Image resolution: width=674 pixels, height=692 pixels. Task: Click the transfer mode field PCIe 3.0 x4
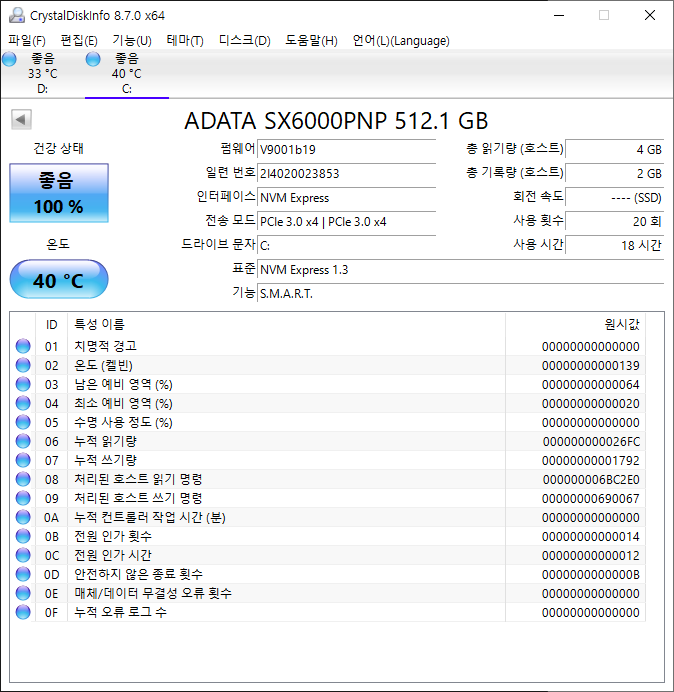point(346,221)
